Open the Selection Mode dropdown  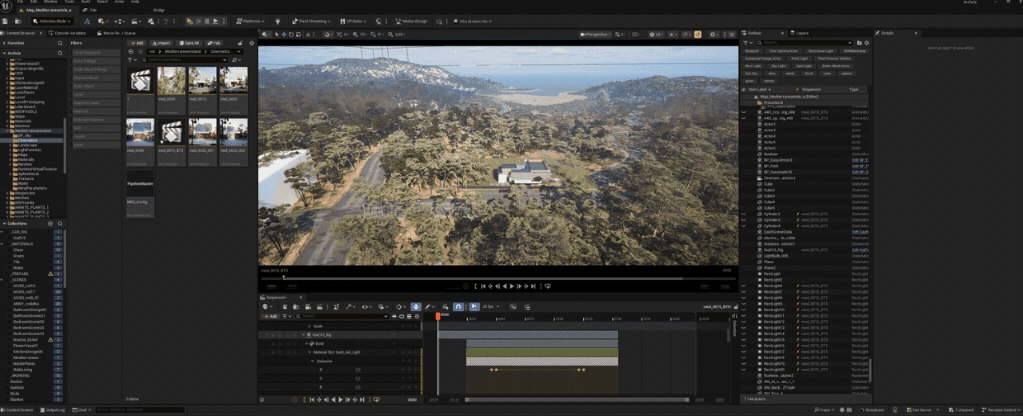(x=50, y=20)
